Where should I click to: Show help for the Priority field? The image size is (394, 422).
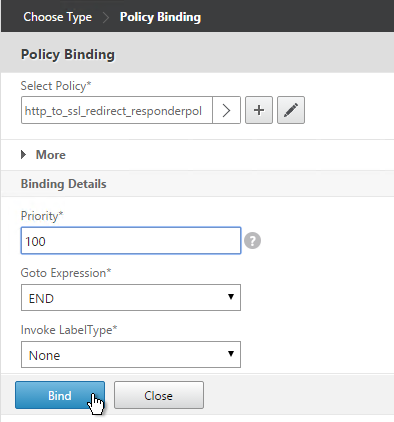[x=252, y=241]
